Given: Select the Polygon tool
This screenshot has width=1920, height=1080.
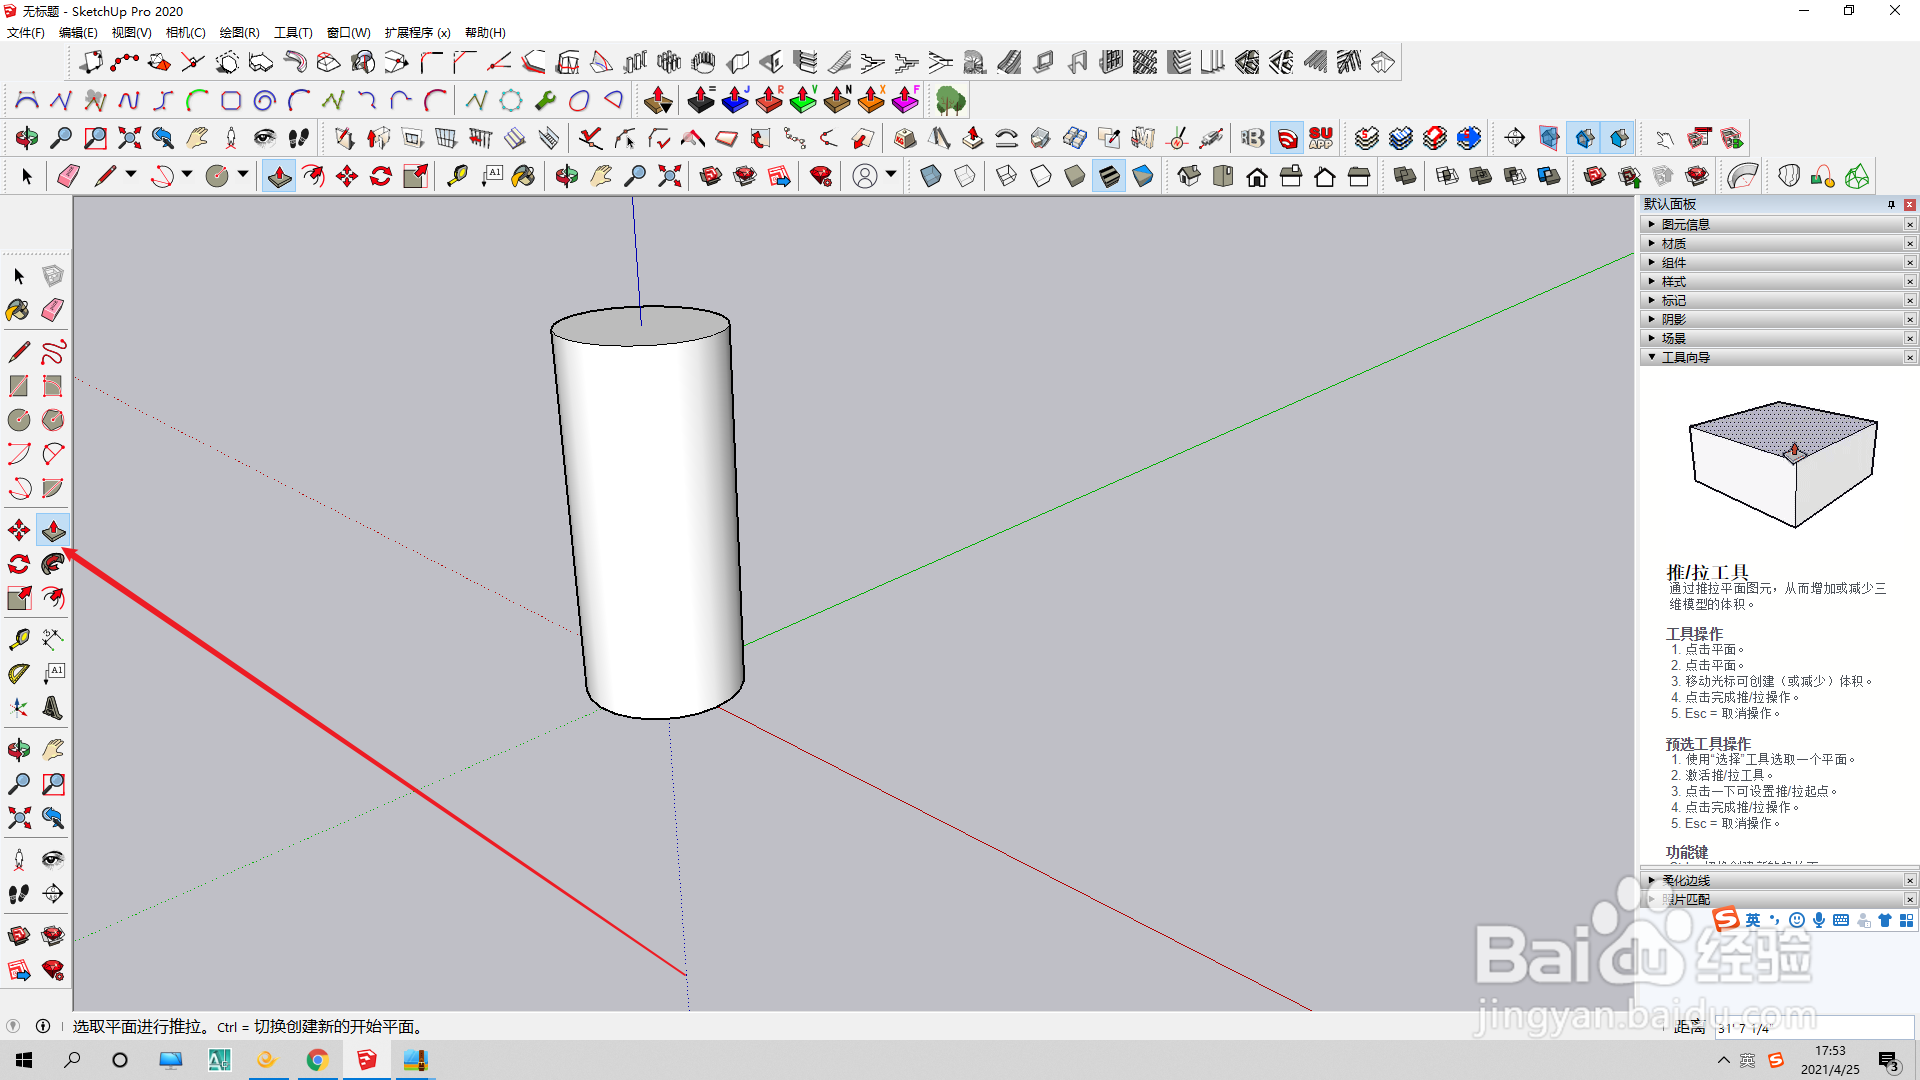Looking at the screenshot, I should coord(53,420).
